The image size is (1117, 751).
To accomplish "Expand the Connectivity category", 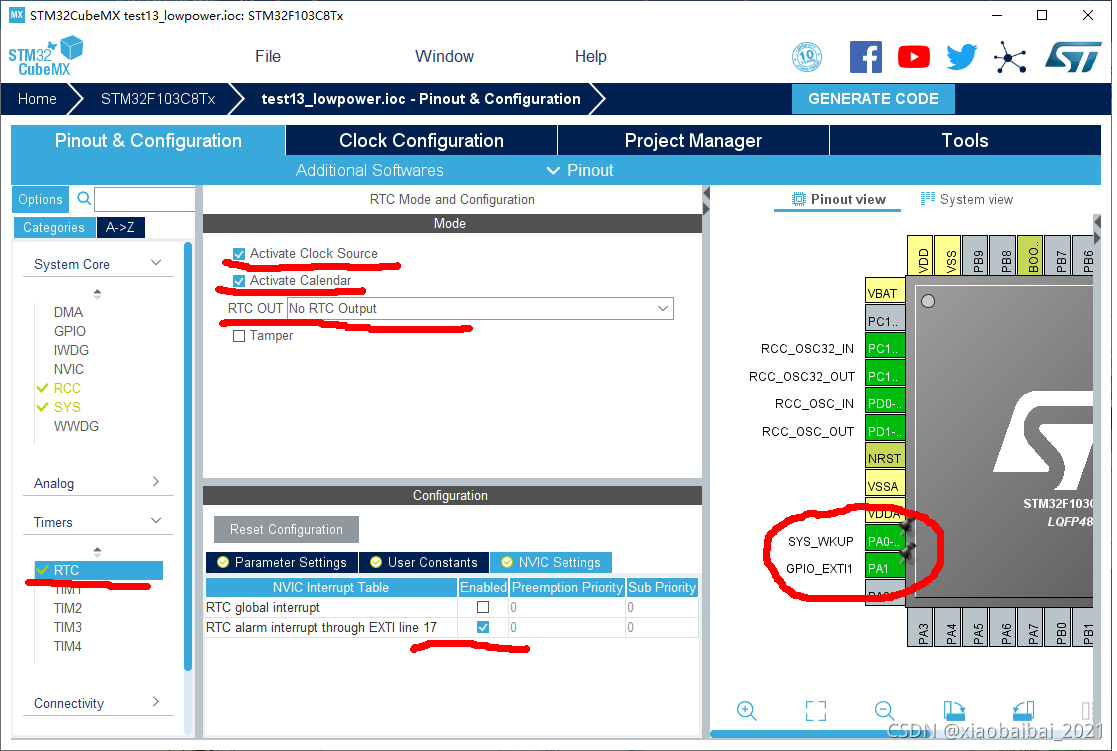I will [156, 702].
